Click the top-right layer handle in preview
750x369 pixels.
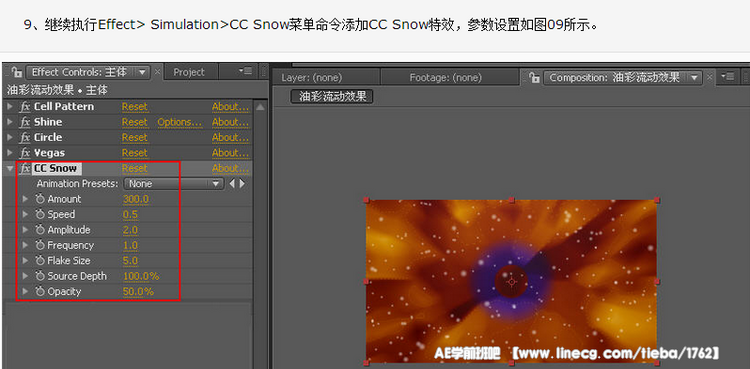(657, 200)
